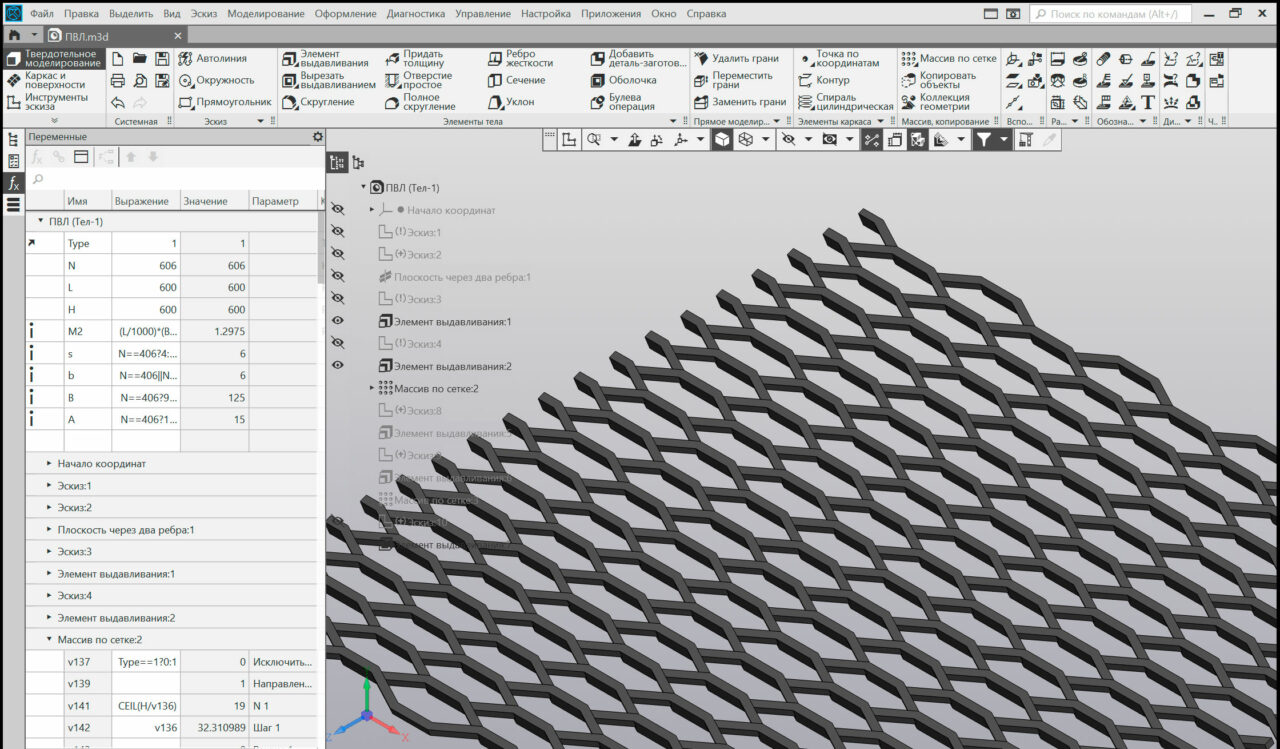The width and height of the screenshot is (1280, 749).
Task: Expand Массив по сетке:2 in model tree
Action: point(372,388)
